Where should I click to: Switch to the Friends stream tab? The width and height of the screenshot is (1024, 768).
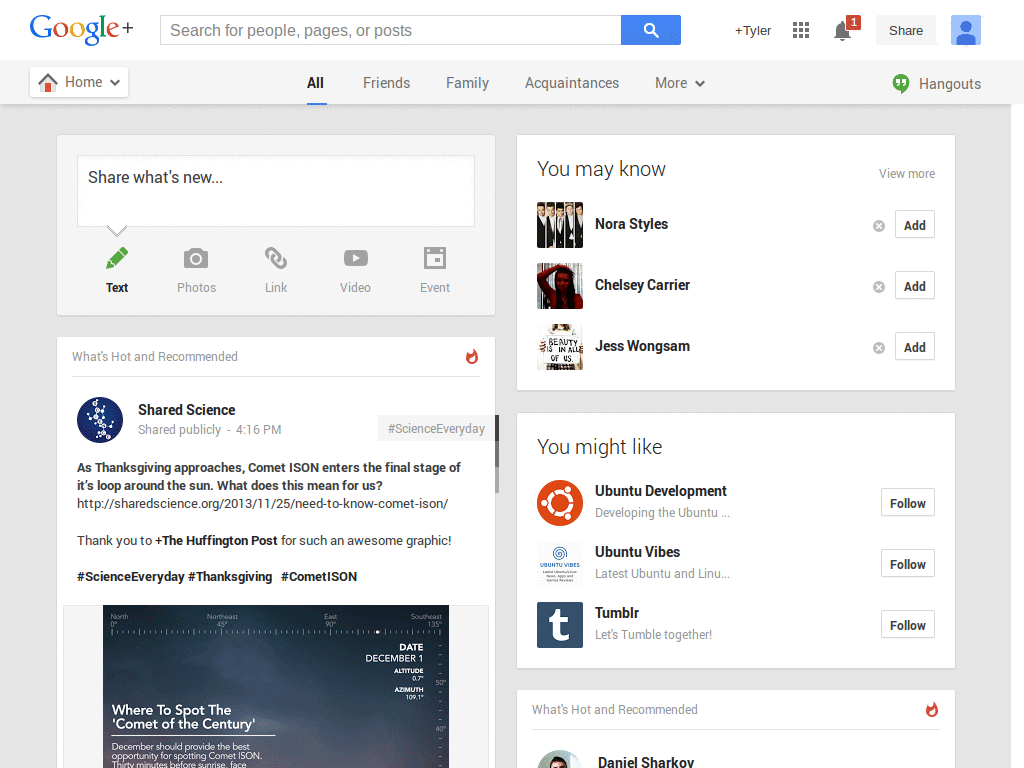(x=387, y=83)
